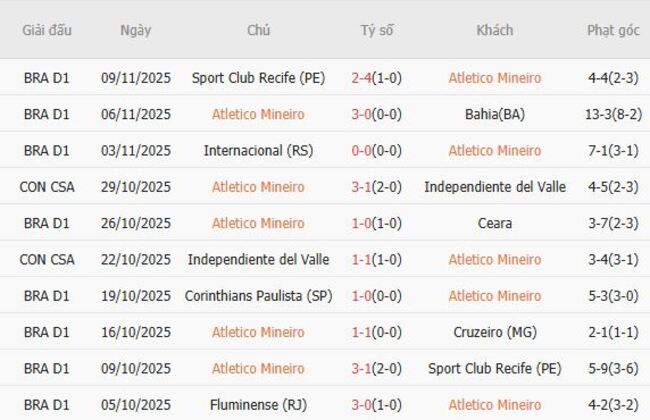Select the Tỷ số column header
Image resolution: width=650 pixels, height=420 pixels.
[377, 30]
